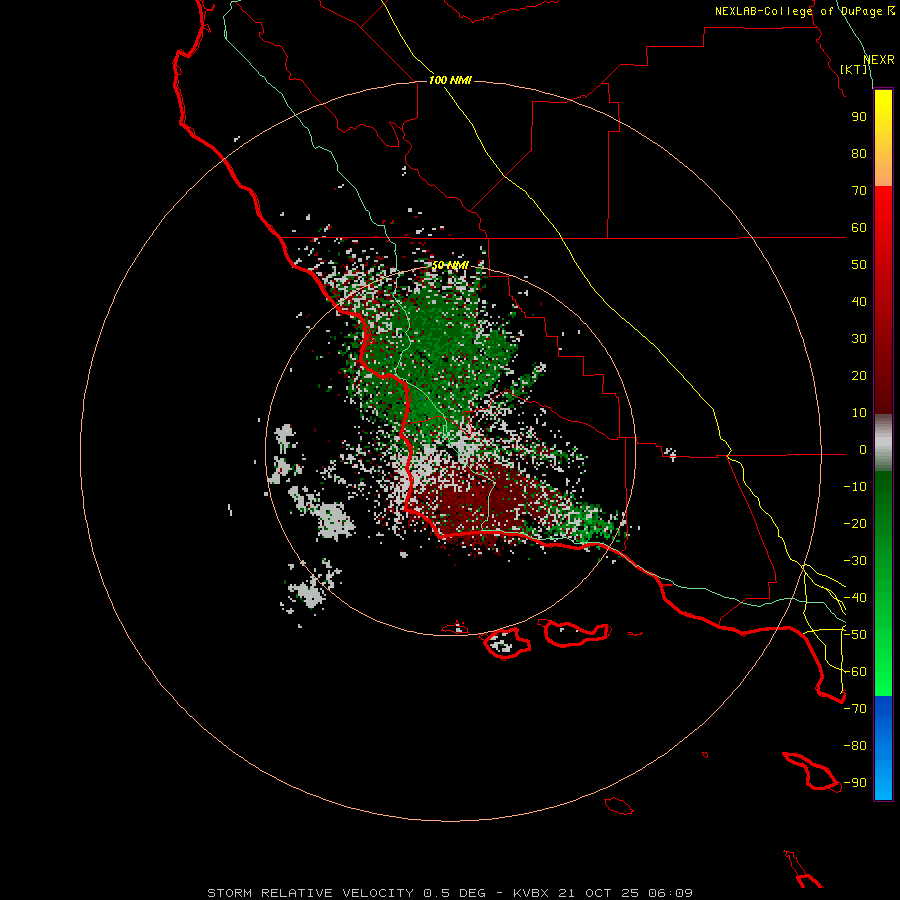Click the [KT] units label
The width and height of the screenshot is (900, 900).
(x=854, y=69)
